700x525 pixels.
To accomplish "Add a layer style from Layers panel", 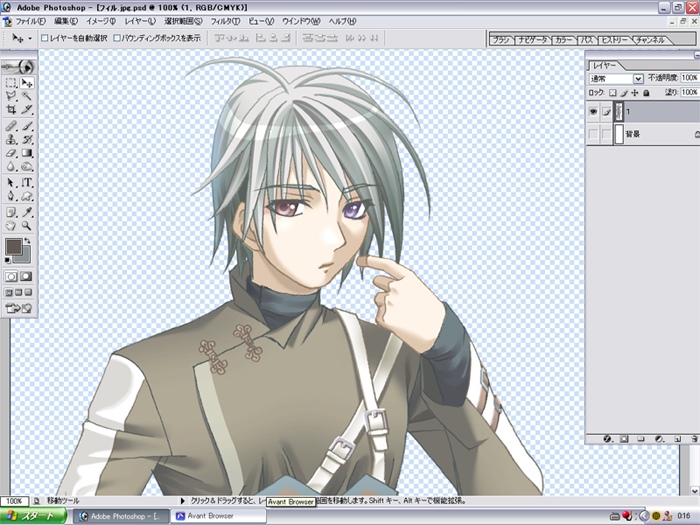I will [x=607, y=439].
